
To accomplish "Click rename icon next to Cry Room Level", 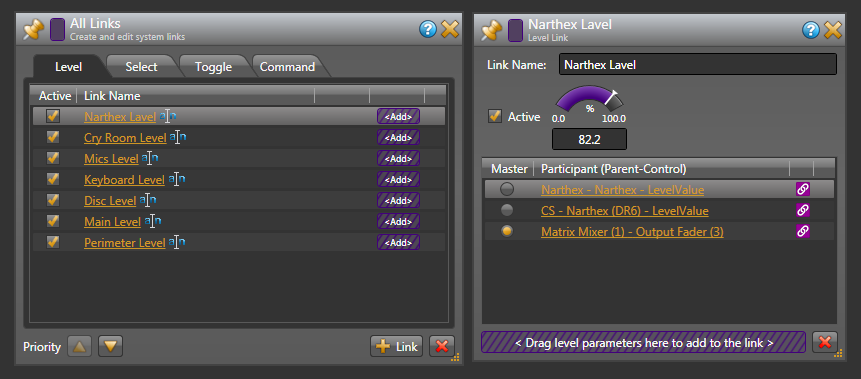I will pyautogui.click(x=177, y=137).
